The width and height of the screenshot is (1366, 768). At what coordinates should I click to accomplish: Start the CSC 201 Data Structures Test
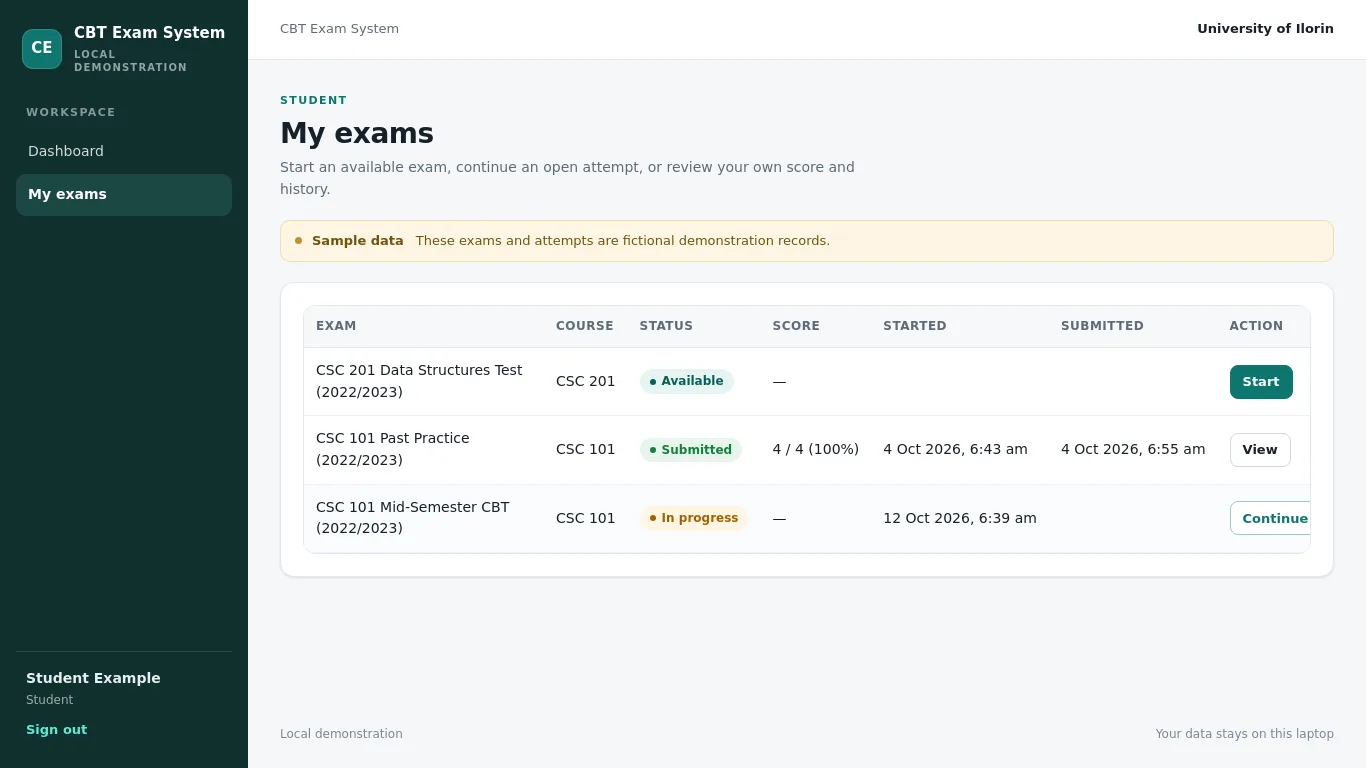click(1261, 382)
